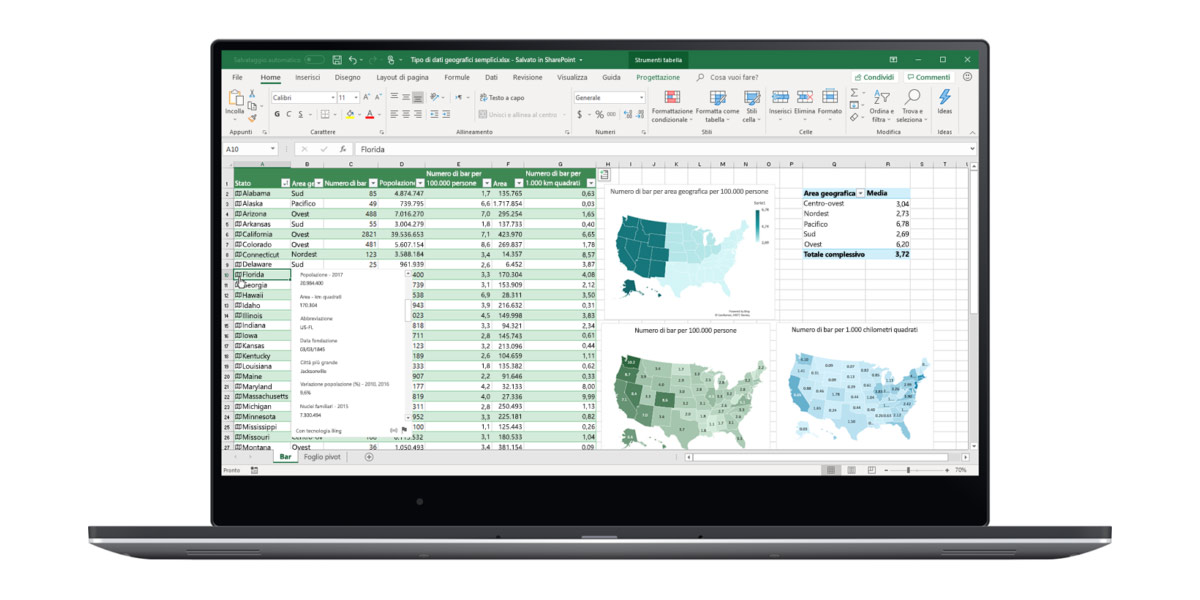
Task: Expand the formula bar chevron
Action: (x=971, y=149)
